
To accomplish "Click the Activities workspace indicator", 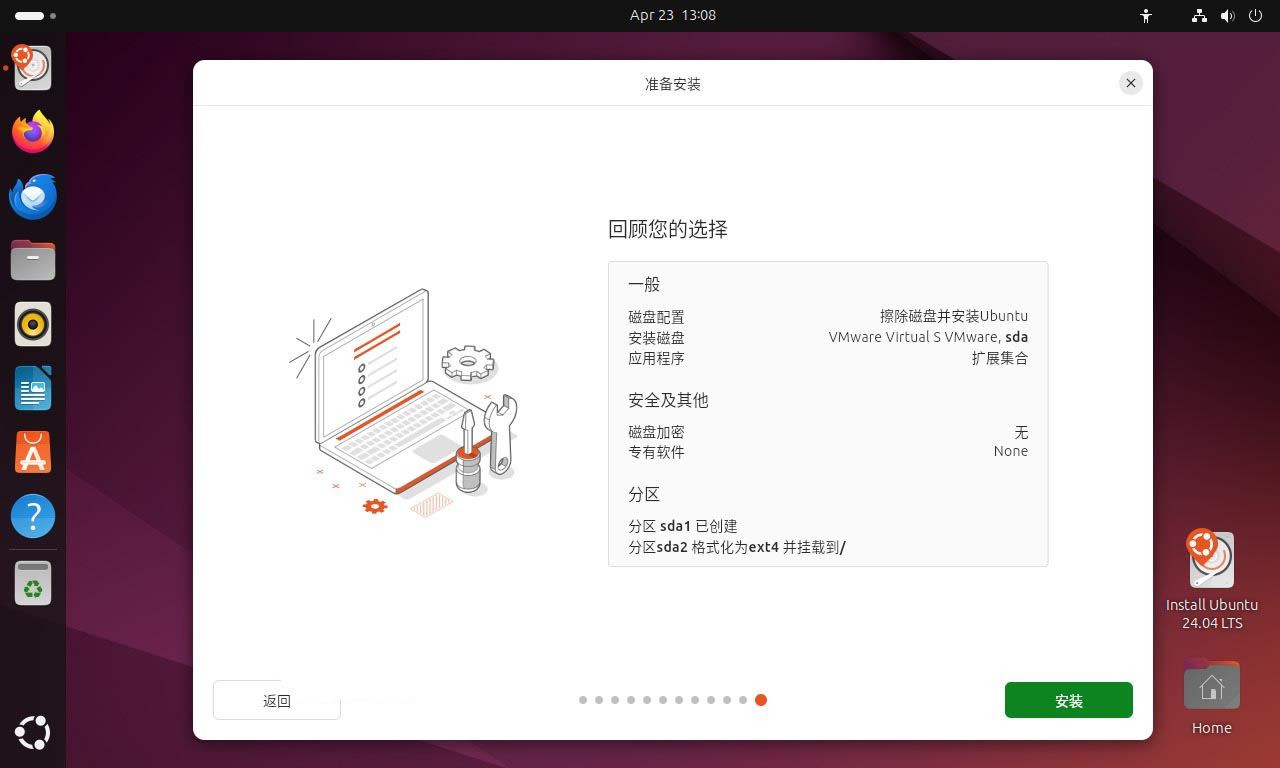I will [36, 16].
